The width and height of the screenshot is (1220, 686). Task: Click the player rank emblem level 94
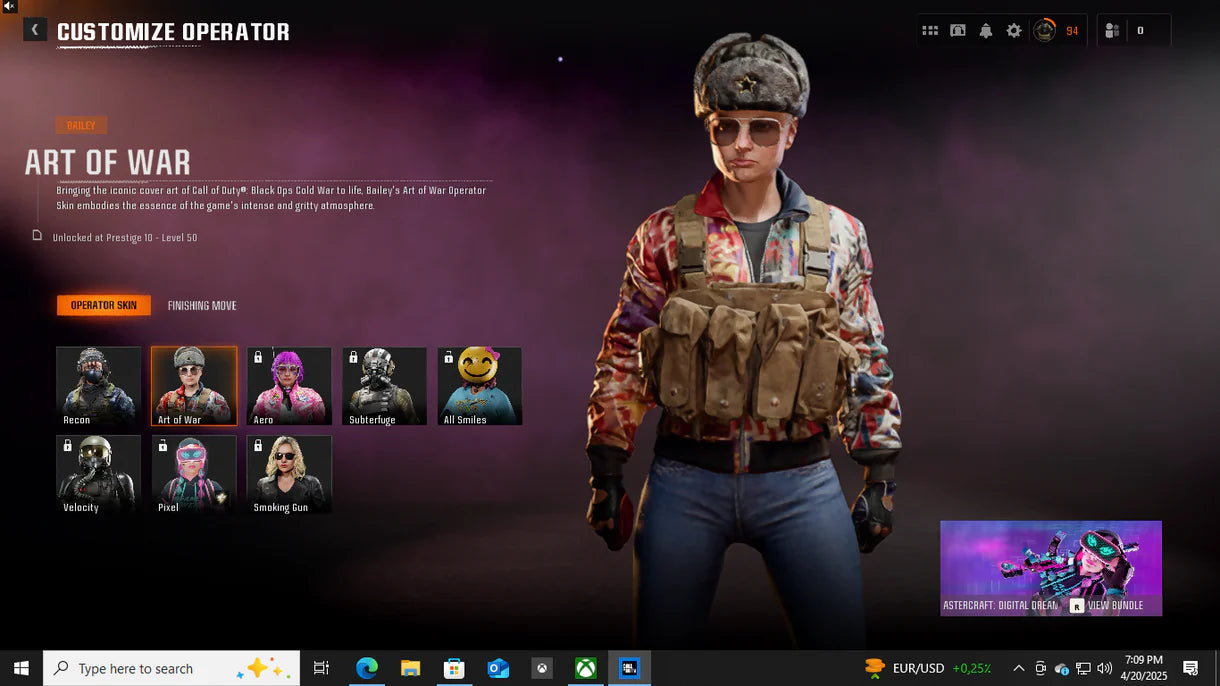pos(1045,31)
